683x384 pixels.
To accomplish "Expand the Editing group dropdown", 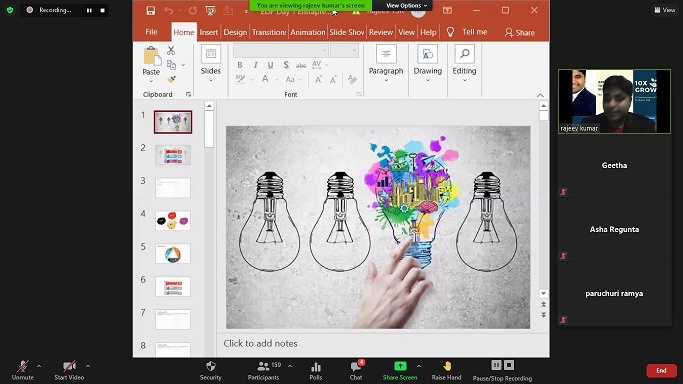I will click(x=464, y=81).
